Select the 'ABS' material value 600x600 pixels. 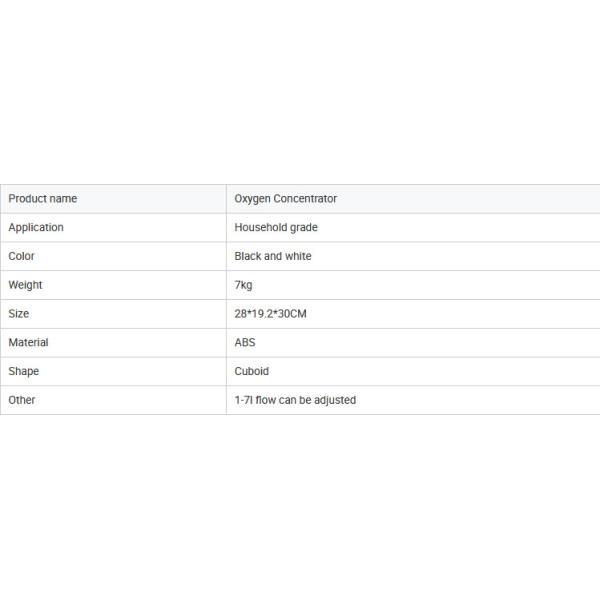tap(245, 342)
